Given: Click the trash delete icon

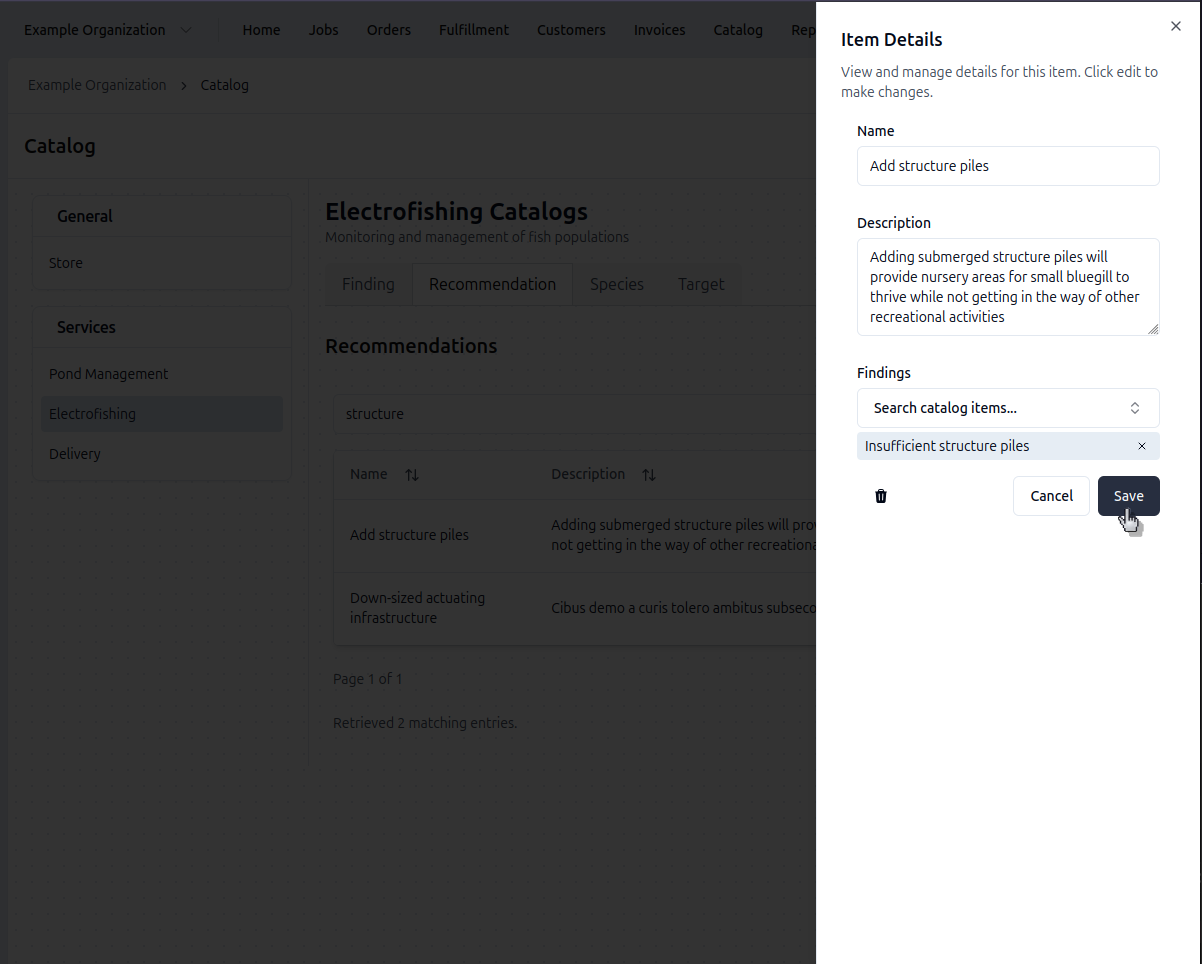Looking at the screenshot, I should tap(881, 496).
